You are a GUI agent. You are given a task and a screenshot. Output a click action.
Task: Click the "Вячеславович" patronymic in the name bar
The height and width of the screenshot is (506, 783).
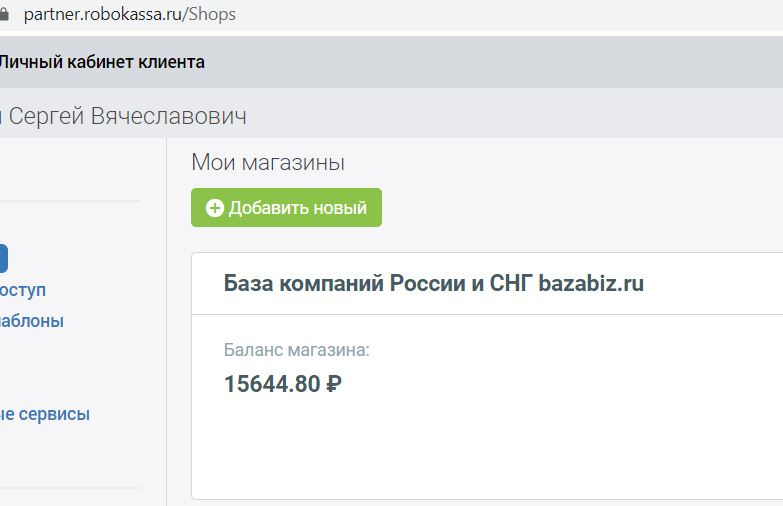(x=169, y=116)
